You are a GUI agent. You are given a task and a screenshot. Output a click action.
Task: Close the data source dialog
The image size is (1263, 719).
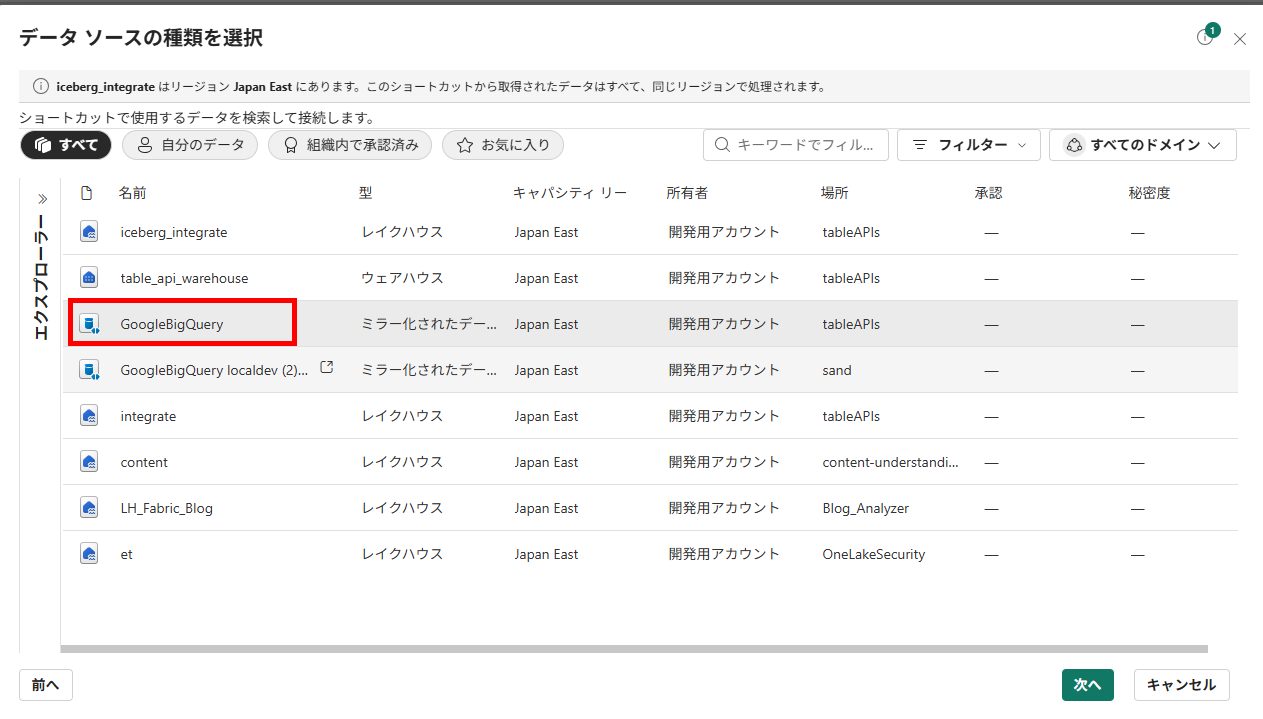1240,39
